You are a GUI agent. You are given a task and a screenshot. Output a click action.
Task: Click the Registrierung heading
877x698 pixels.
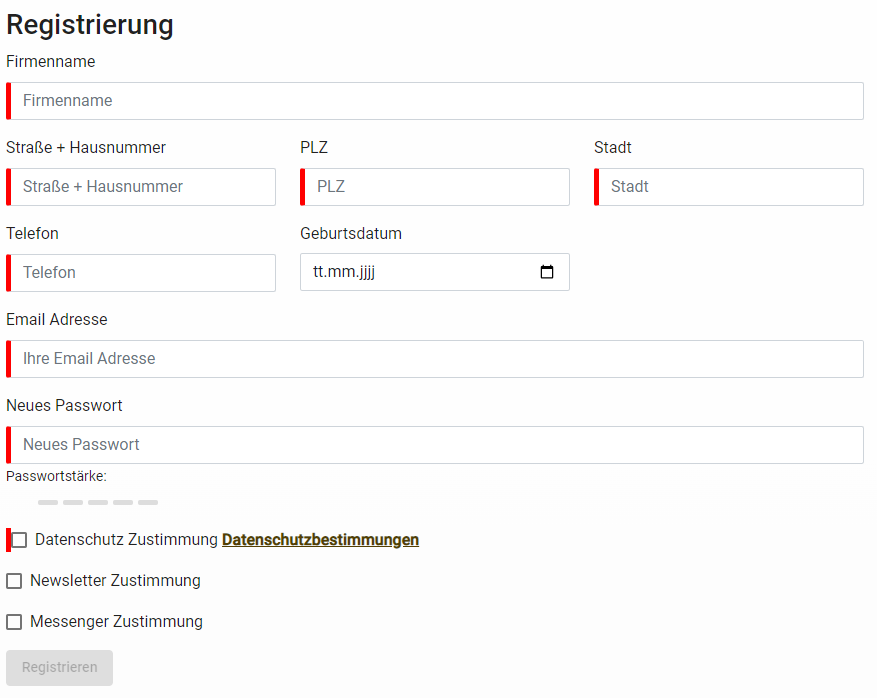90,25
